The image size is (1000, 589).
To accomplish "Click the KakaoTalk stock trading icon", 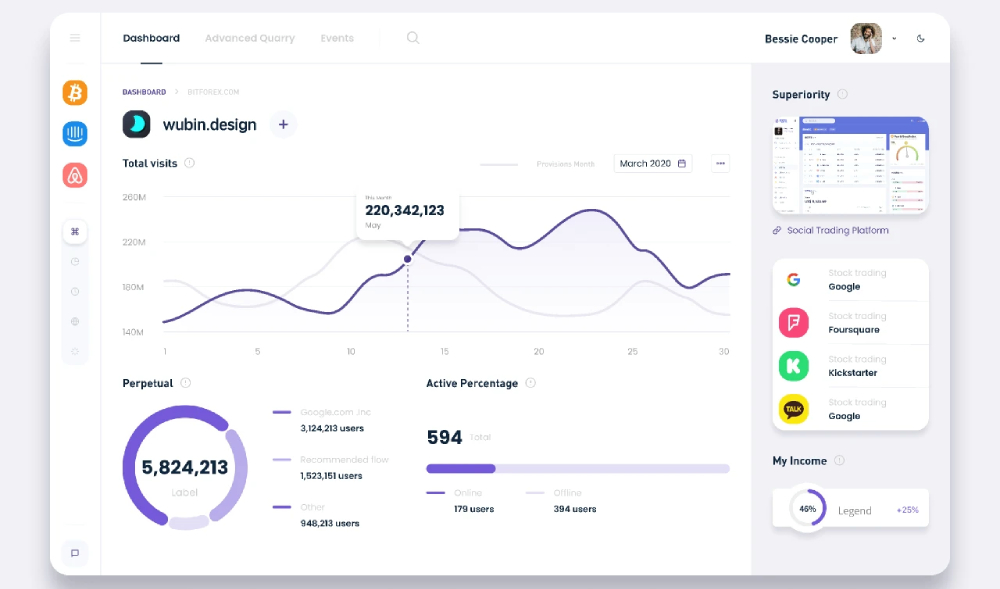I will pos(793,409).
